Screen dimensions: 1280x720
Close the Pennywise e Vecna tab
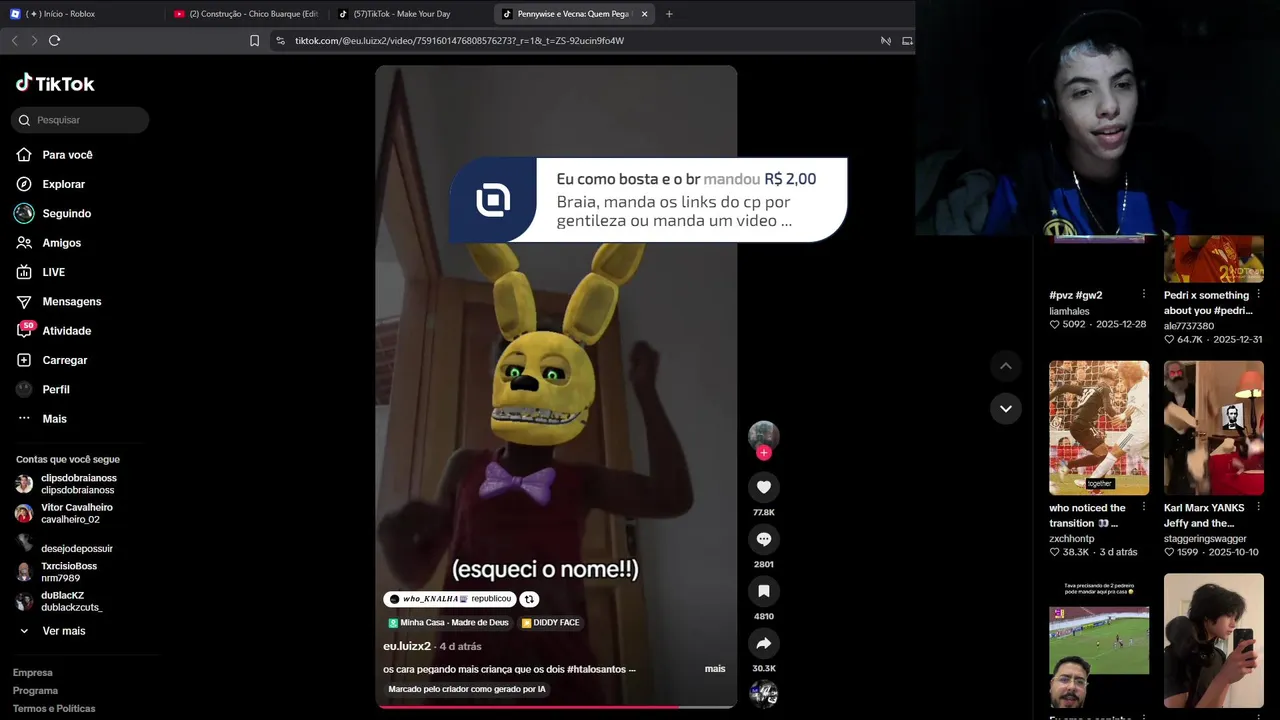click(x=644, y=14)
